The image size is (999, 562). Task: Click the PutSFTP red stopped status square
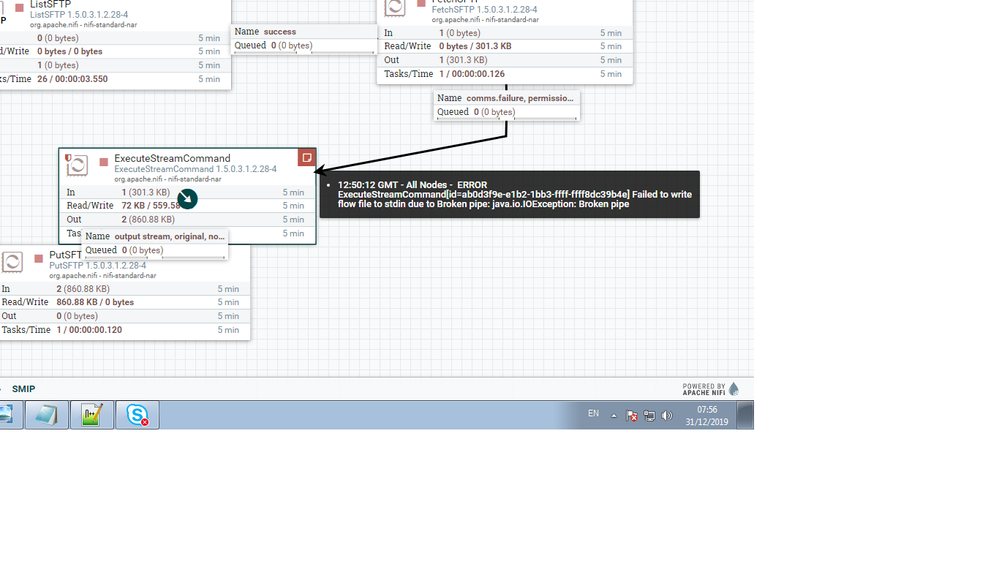[38, 259]
